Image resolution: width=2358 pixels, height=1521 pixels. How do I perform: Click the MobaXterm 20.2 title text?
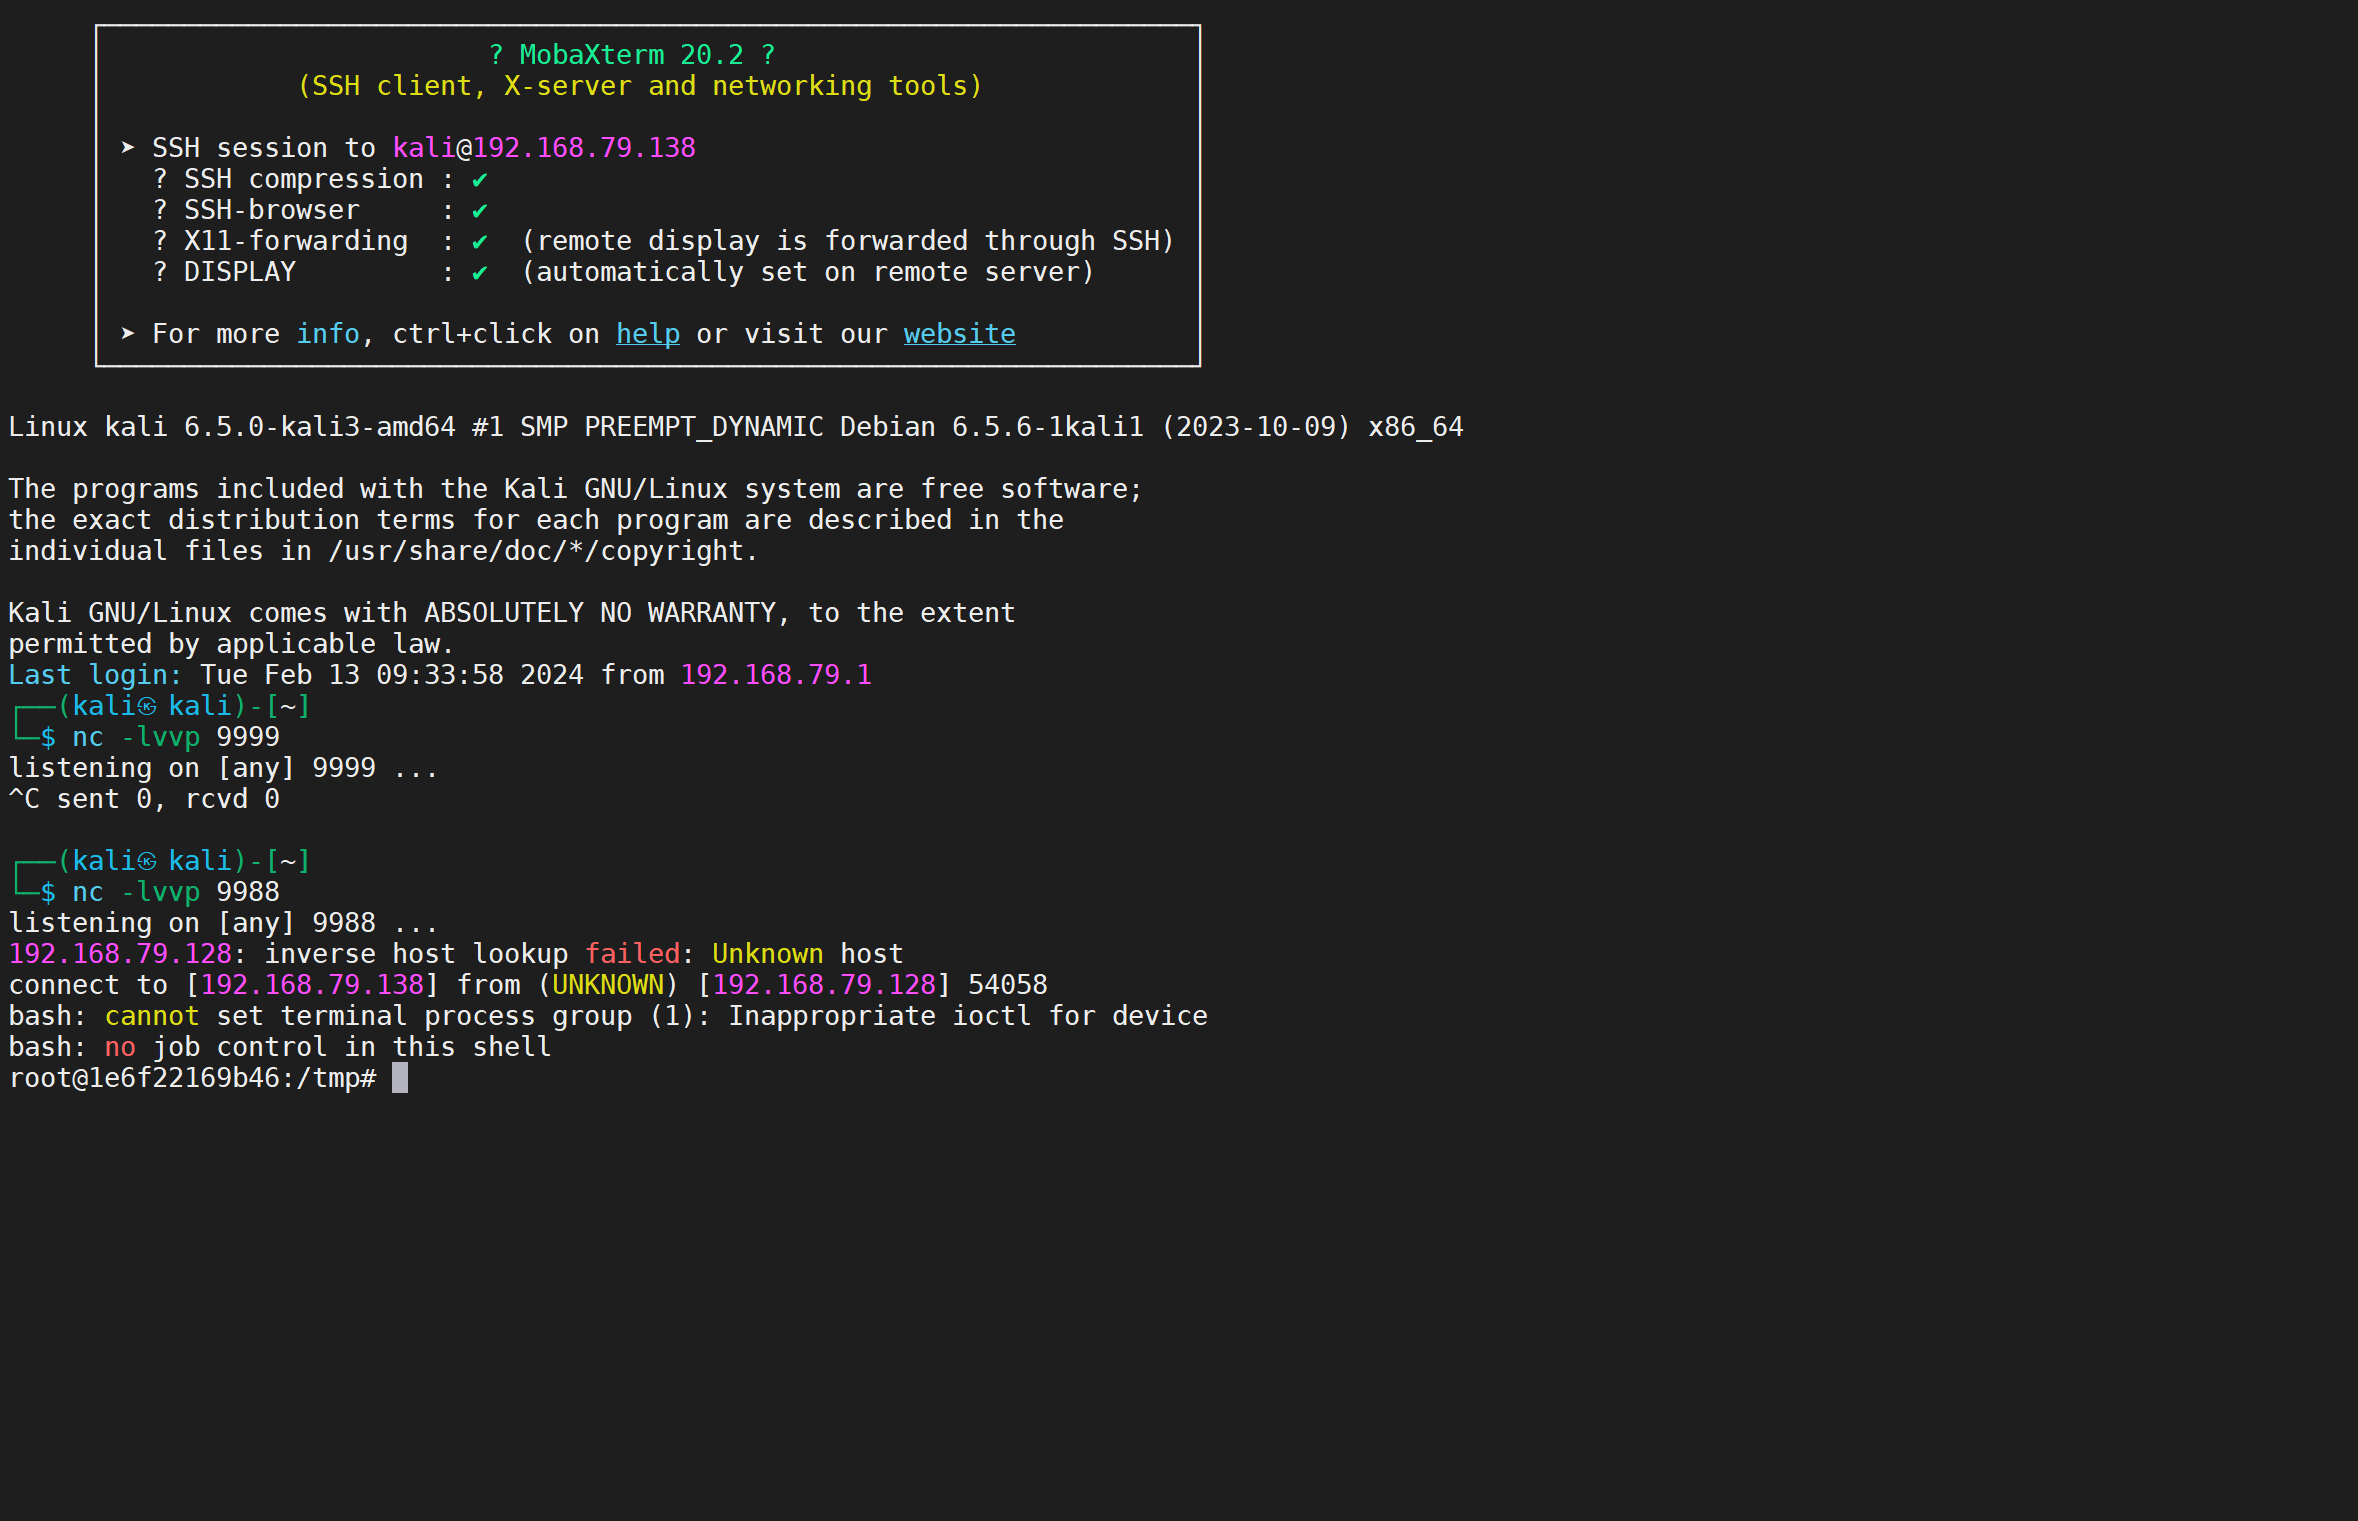tap(631, 55)
